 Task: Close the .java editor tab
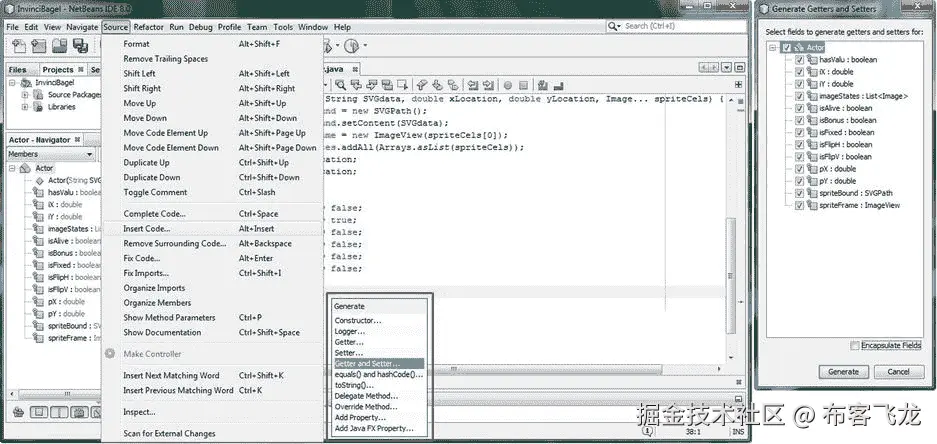(x=354, y=69)
